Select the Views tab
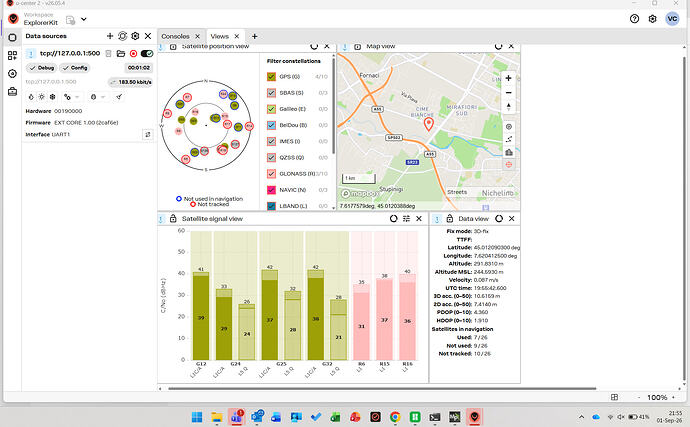Screen dimensions: 690x427 [219, 37]
